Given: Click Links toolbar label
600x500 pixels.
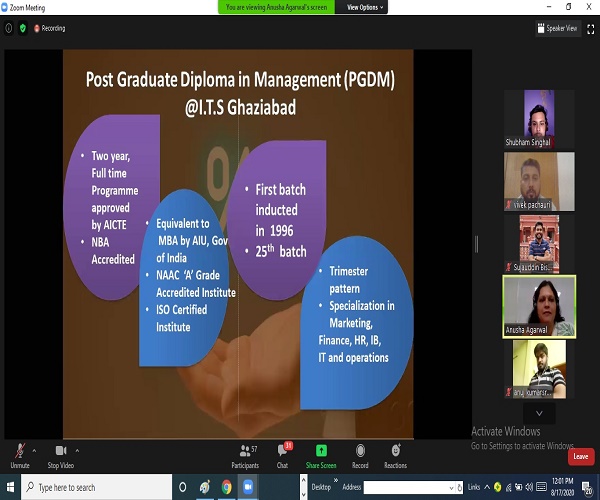Looking at the screenshot, I should 474,487.
